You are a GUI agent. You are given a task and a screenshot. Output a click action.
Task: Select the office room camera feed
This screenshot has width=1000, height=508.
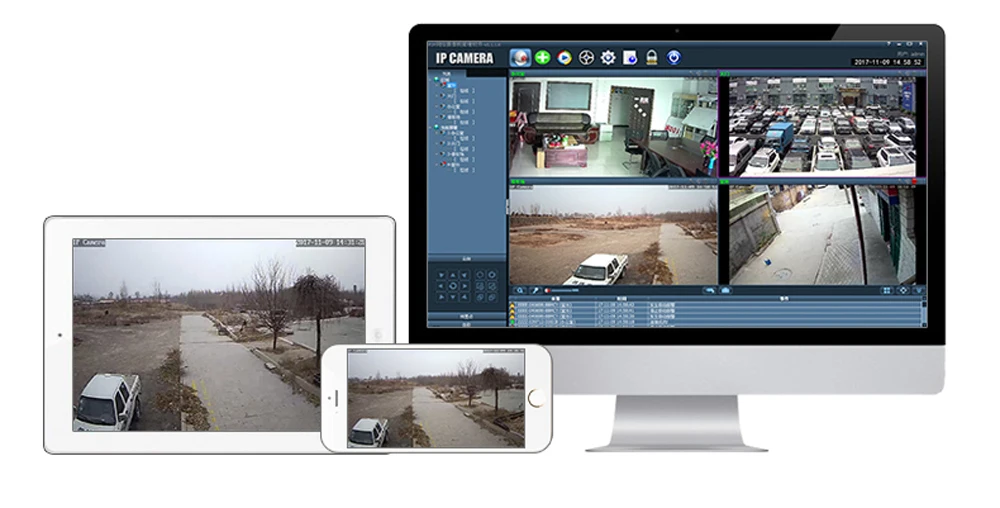tap(613, 127)
